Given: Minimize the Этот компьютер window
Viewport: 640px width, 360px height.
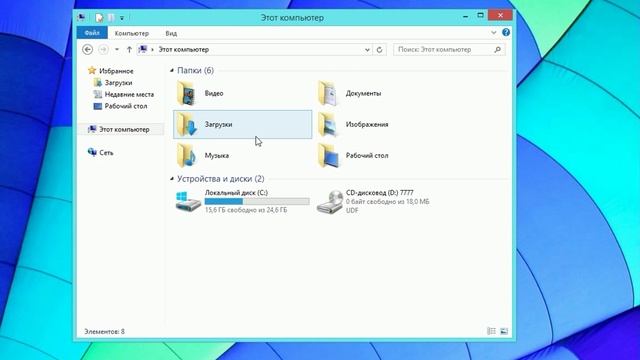Looking at the screenshot, I should pos(466,16).
